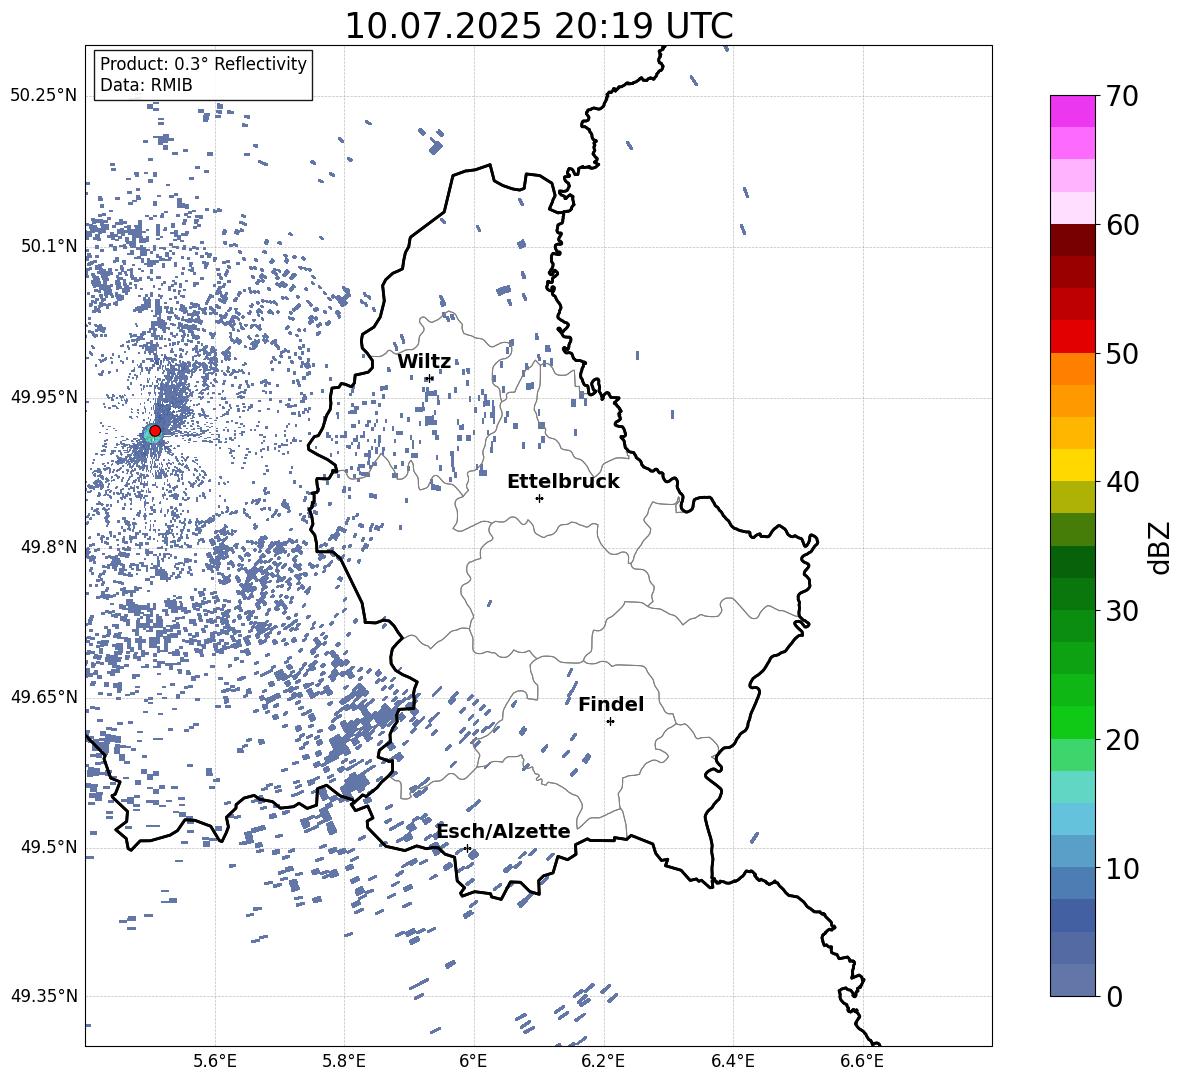
Task: Click the Esch/Alzette city label
Action: 503,831
